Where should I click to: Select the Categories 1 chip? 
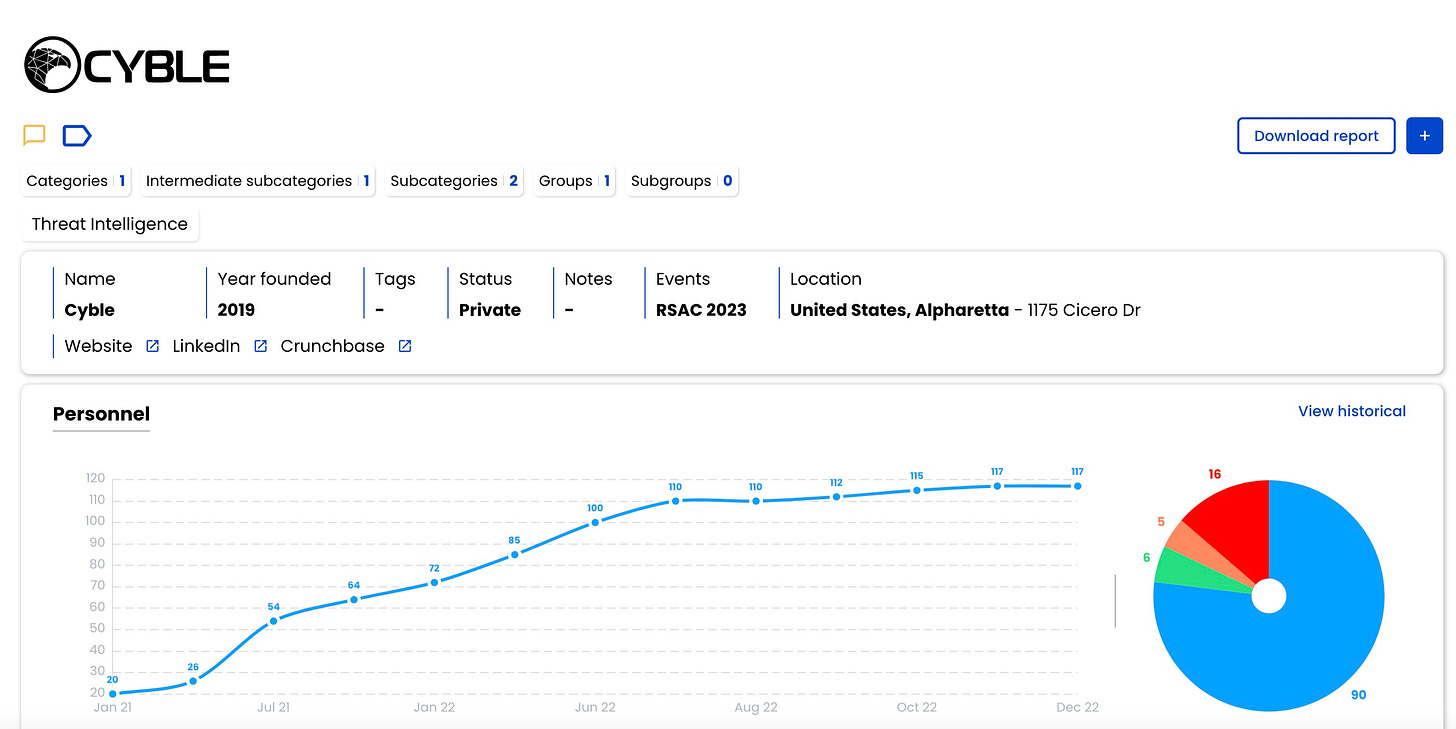[x=77, y=181]
